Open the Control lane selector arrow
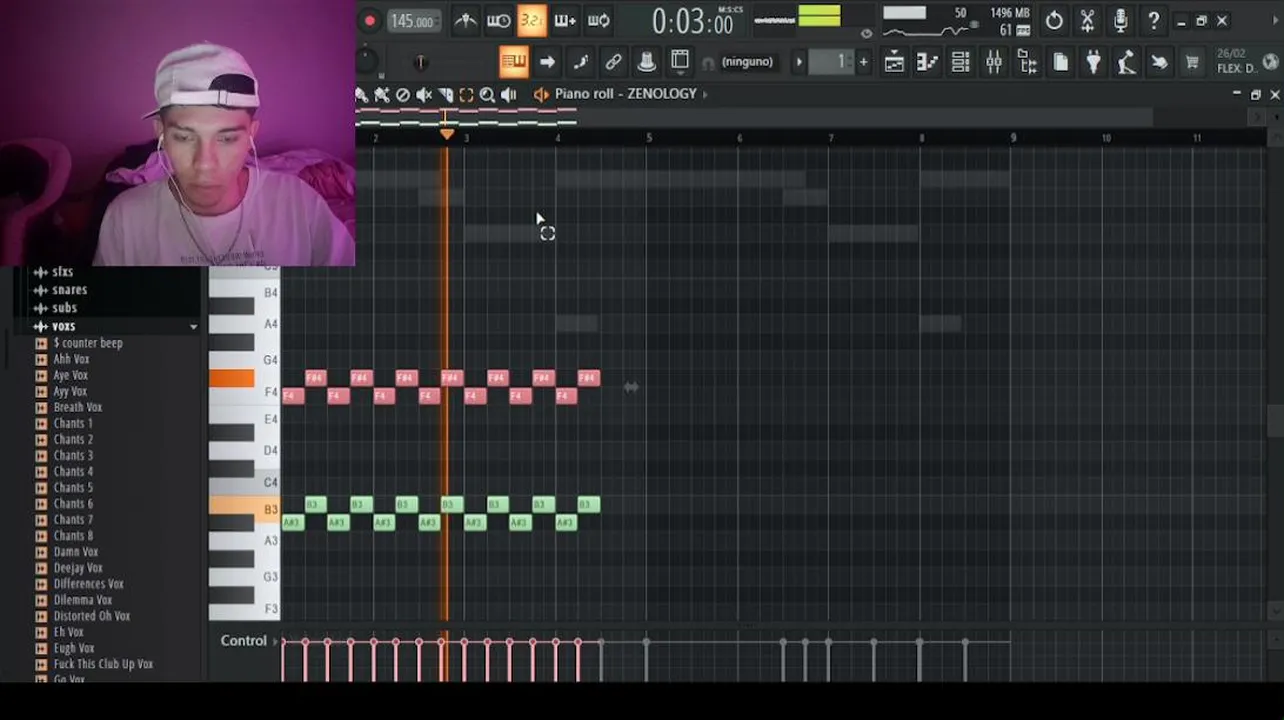The image size is (1284, 720). click(275, 641)
